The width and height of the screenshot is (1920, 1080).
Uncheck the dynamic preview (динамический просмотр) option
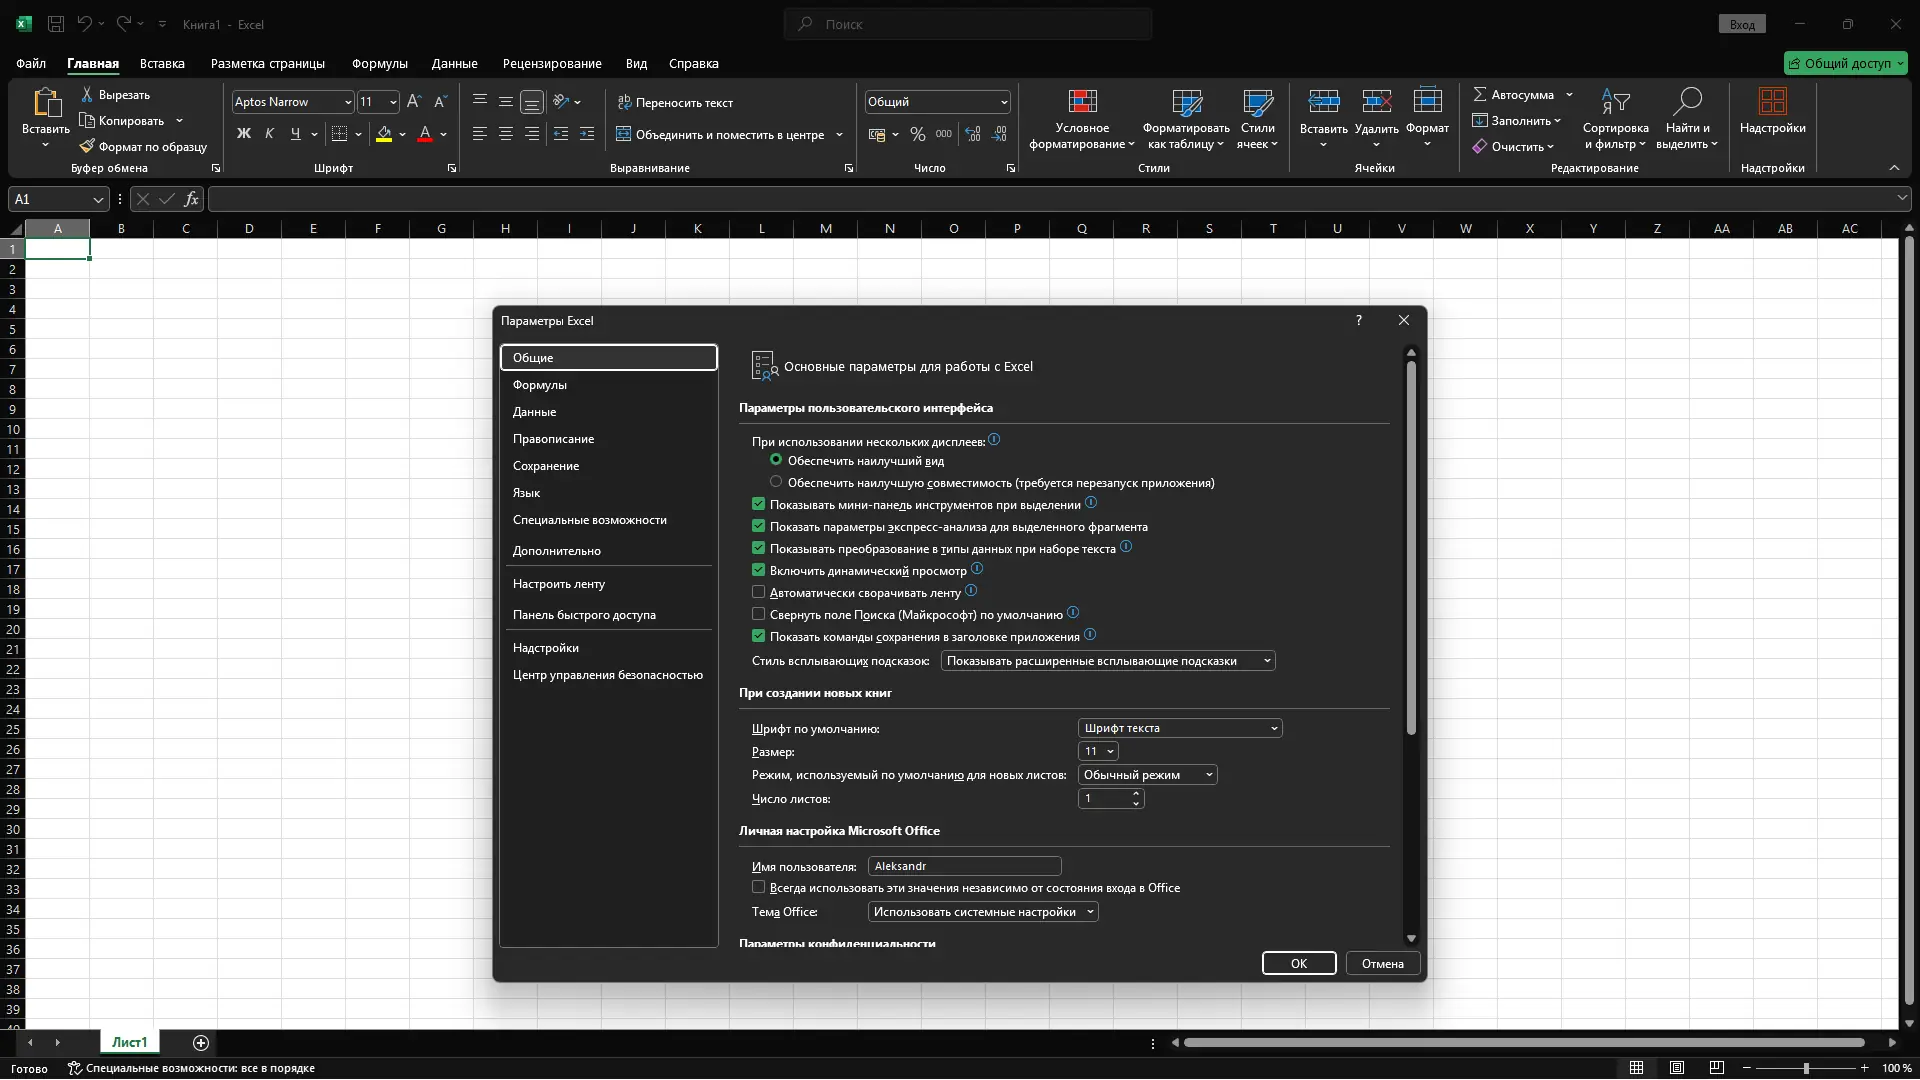point(758,570)
